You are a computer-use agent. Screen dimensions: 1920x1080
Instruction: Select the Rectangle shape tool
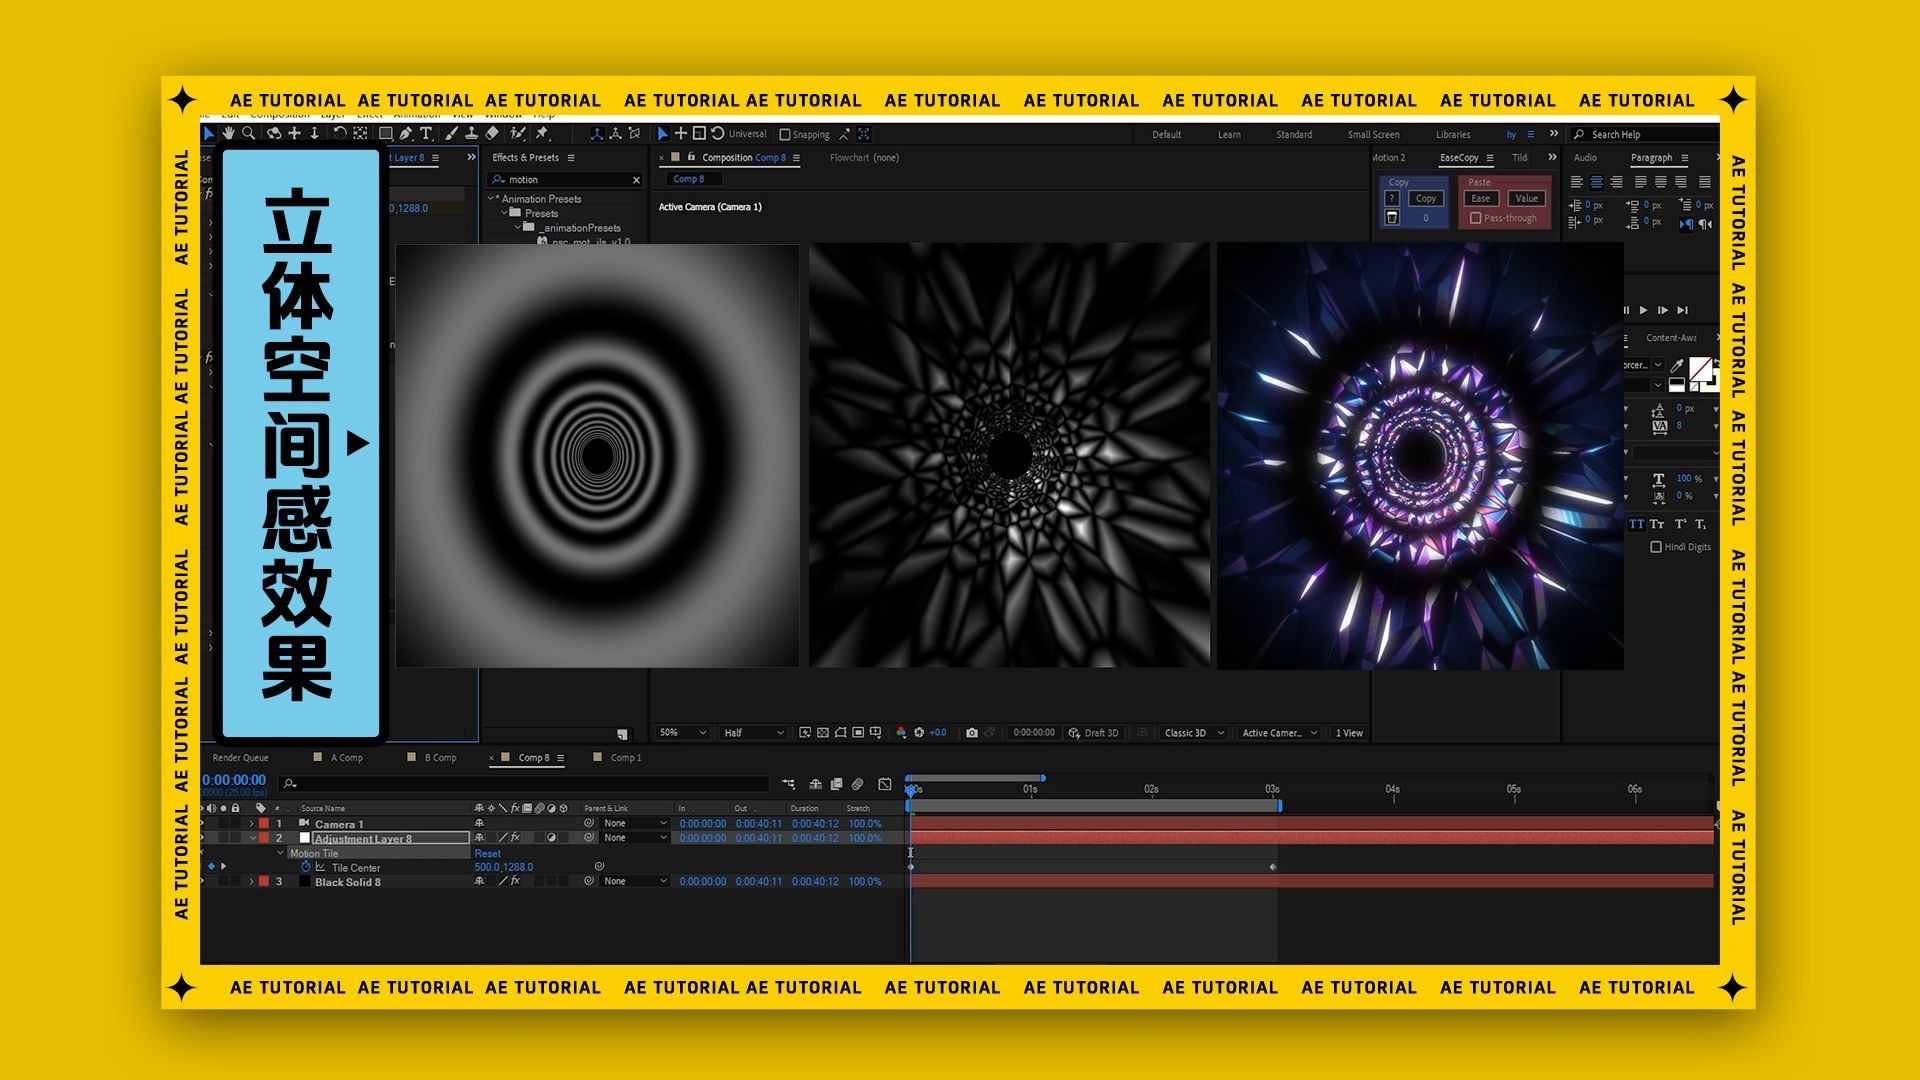[385, 133]
